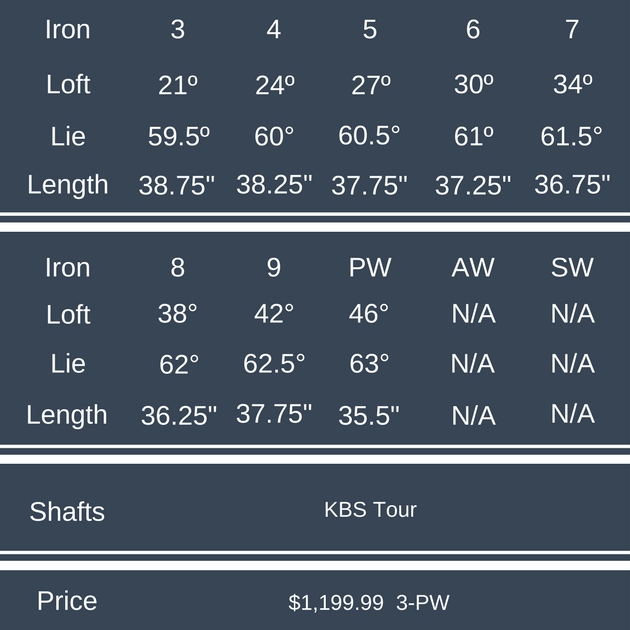Viewport: 630px width, 630px height.
Task: Select the 59.5º lie value
Action: pos(177,137)
